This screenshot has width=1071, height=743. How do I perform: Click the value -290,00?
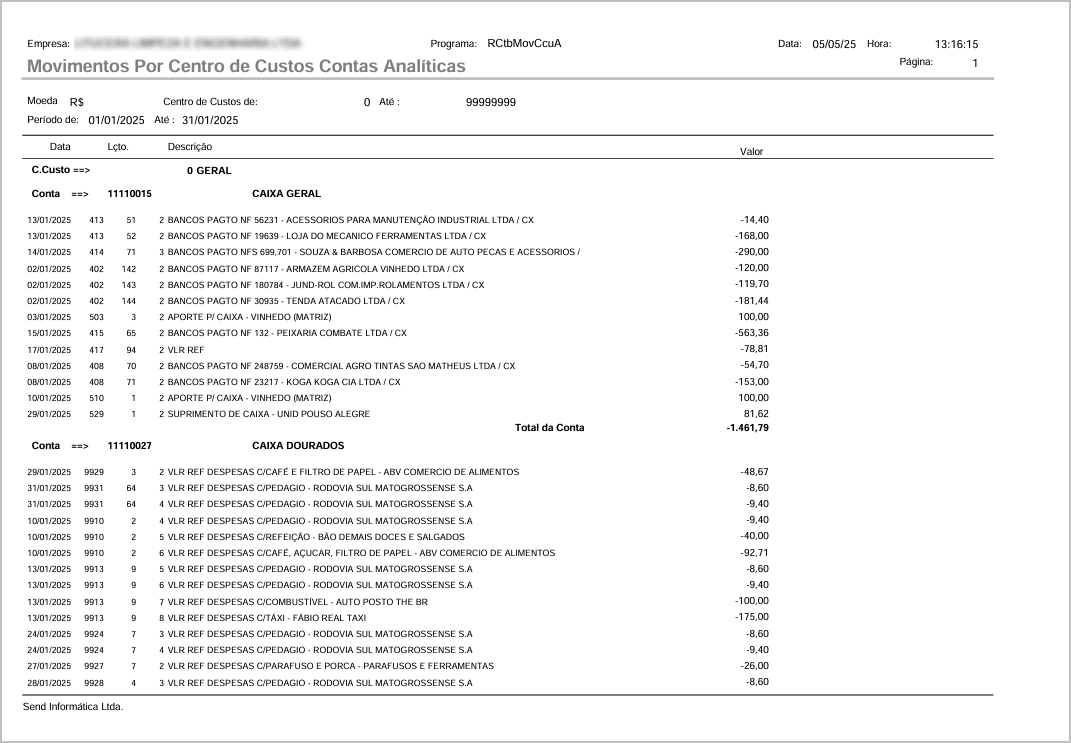(x=752, y=252)
